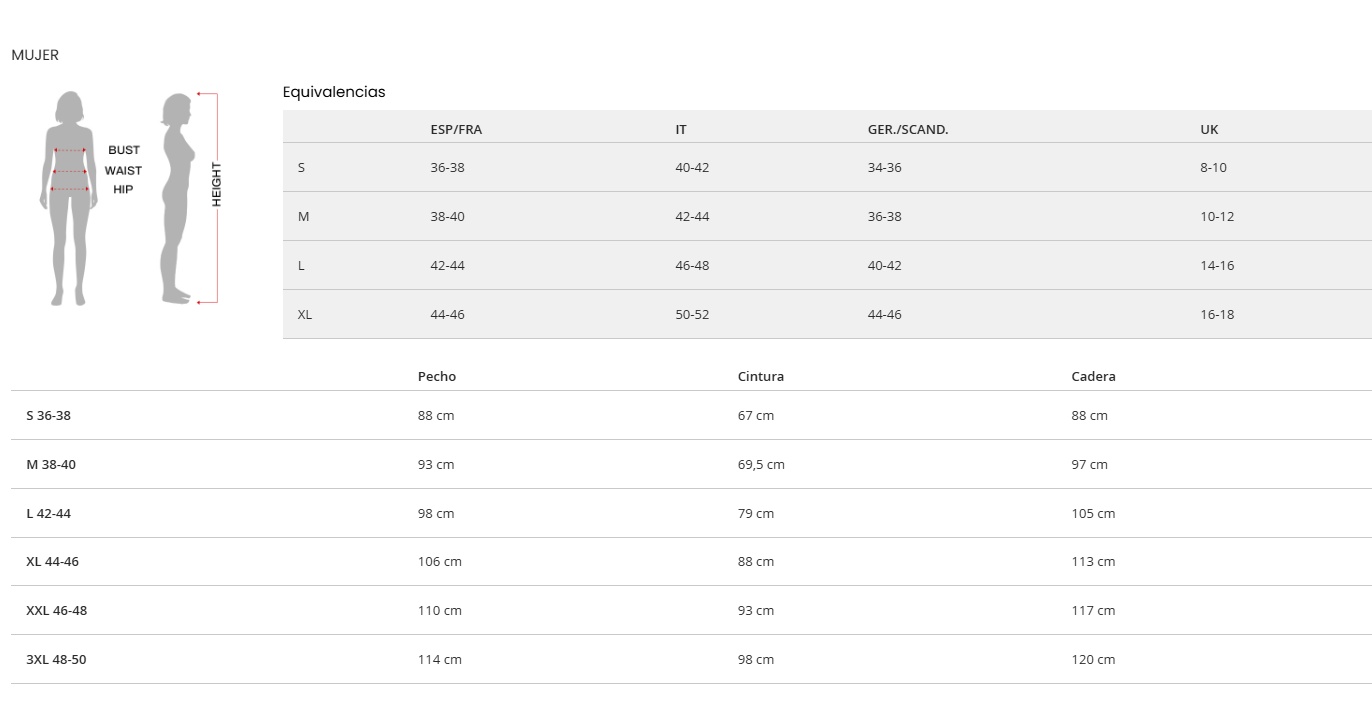This screenshot has height=720, width=1372.
Task: Click the 69,5 cm waist value
Action: pos(761,464)
